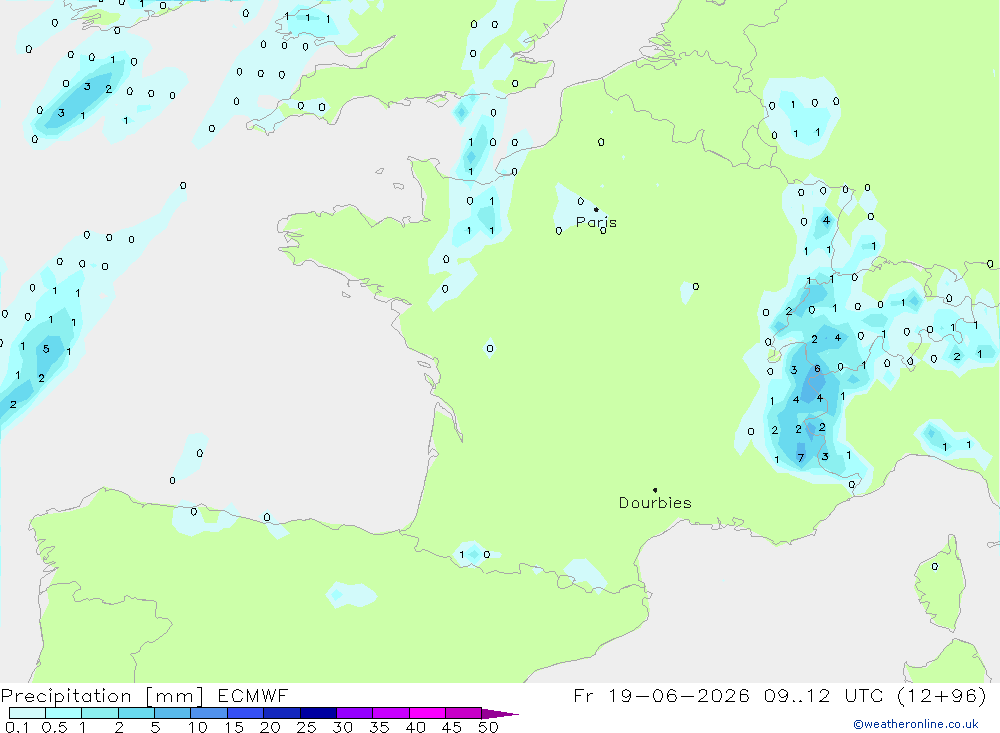Screen dimensions: 1000x733
Task: Click the legend scale label '25'
Action: 306,727
